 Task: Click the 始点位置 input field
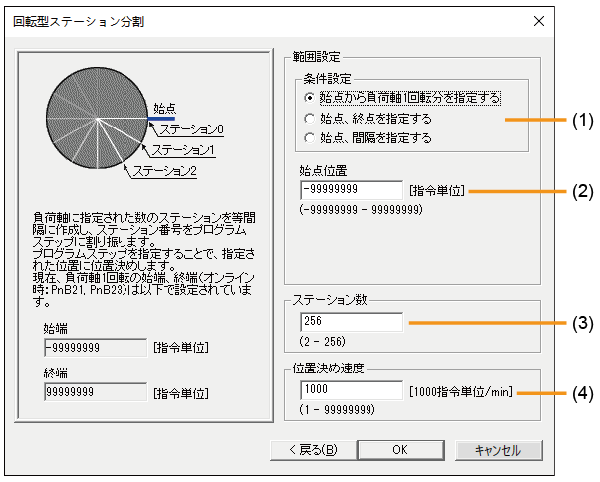point(350,189)
